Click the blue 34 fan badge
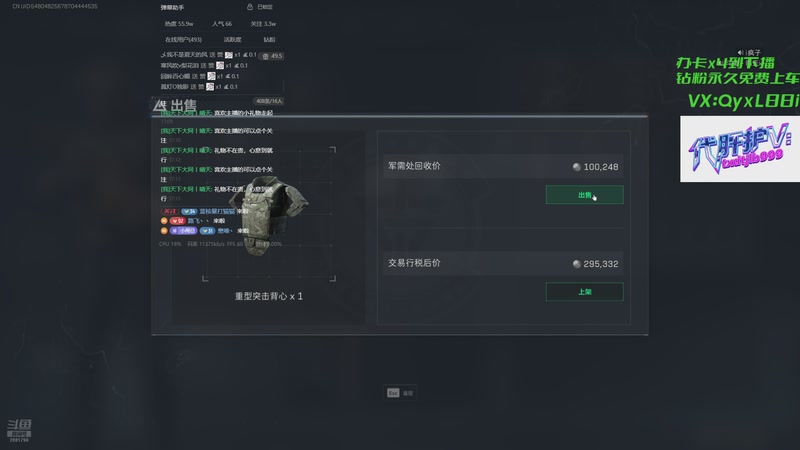This screenshot has width=800, height=450. pos(189,211)
